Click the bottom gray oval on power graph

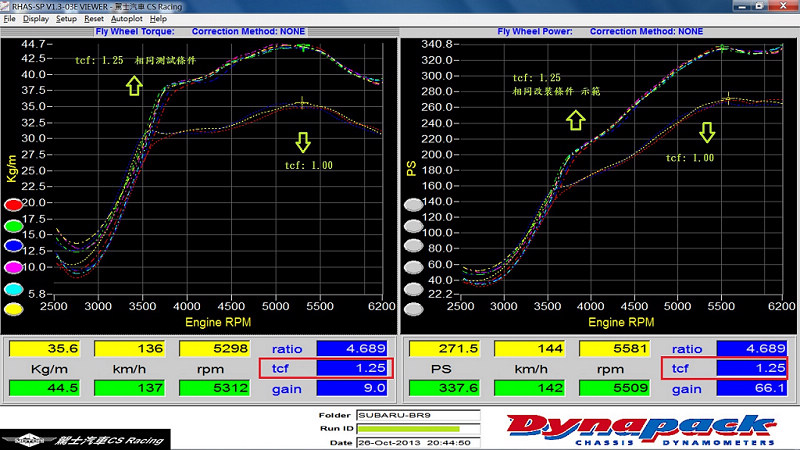(x=413, y=308)
